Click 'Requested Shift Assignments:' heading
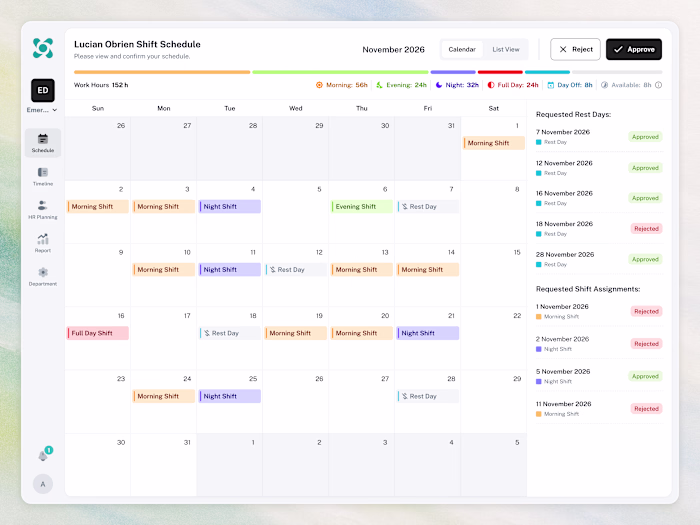This screenshot has width=700, height=525. (588, 289)
